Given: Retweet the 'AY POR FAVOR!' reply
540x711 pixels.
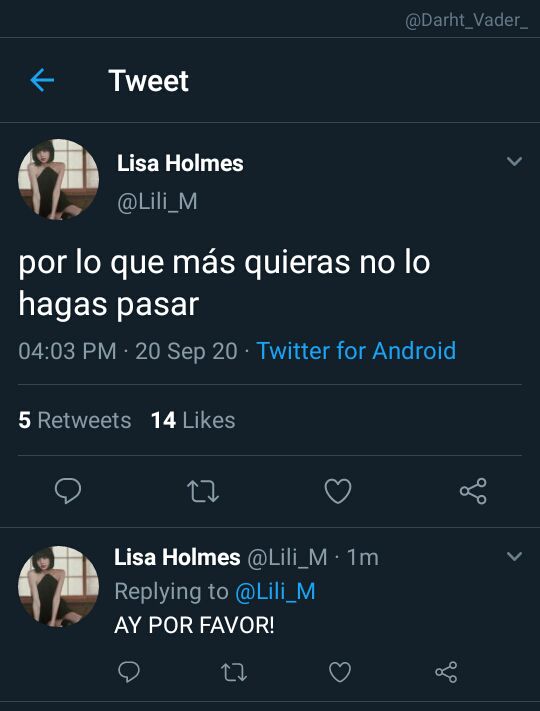Looking at the screenshot, I should 234,672.
